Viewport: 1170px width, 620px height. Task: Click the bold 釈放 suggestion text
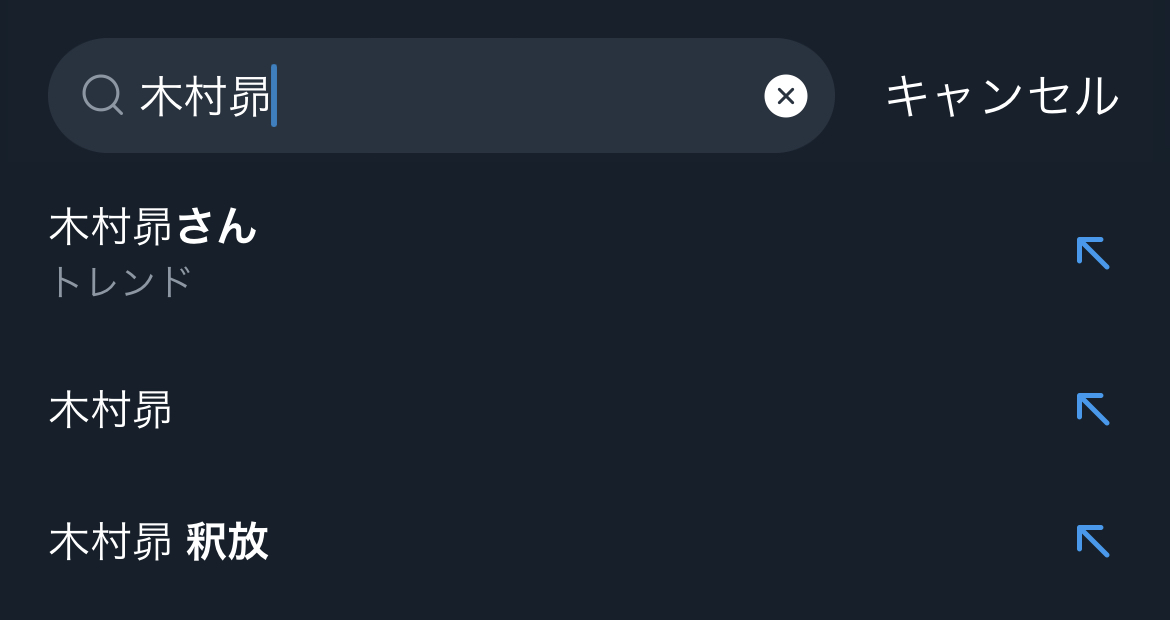pyautogui.click(x=228, y=542)
